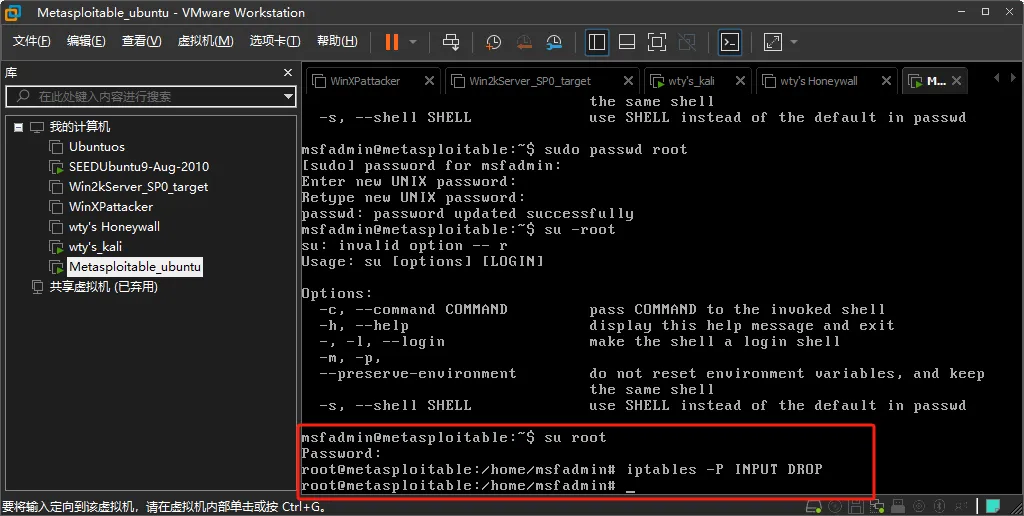Click the floppy drive status icon
This screenshot has height=516, width=1024.
(x=856, y=507)
